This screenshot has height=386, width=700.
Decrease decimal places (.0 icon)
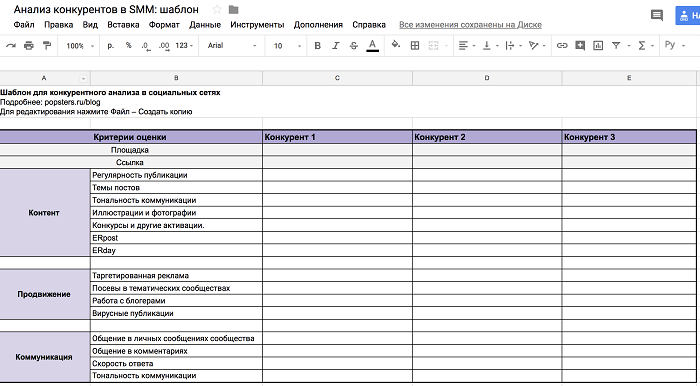[146, 46]
